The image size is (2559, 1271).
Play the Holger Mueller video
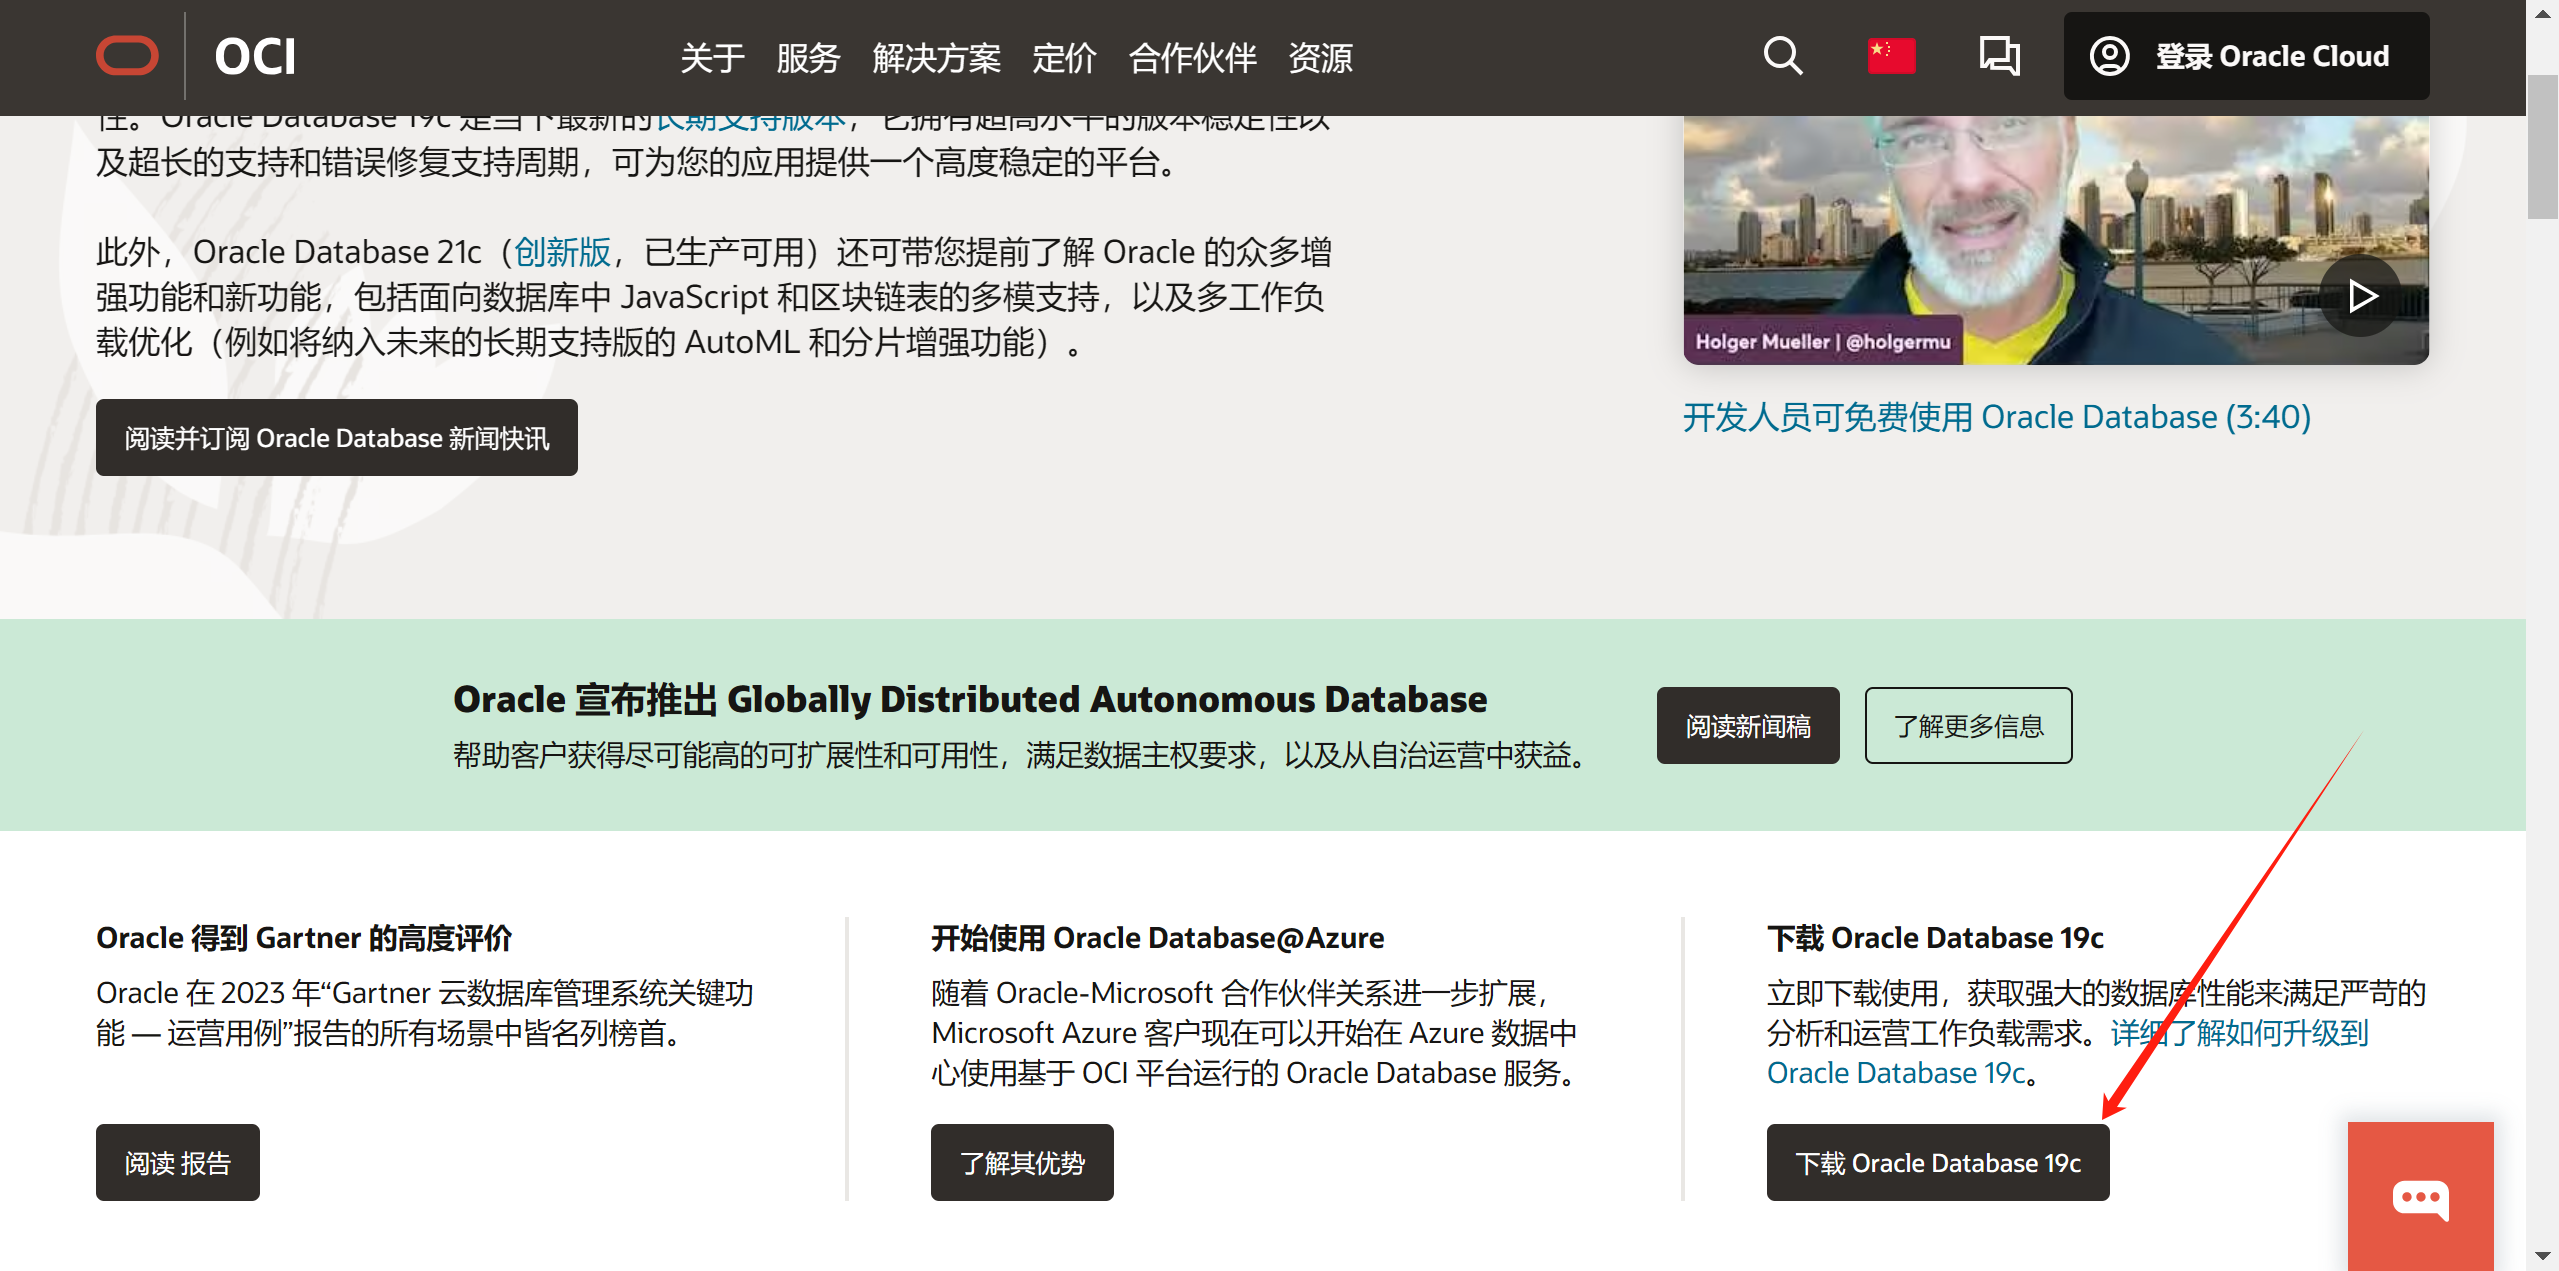[2360, 296]
